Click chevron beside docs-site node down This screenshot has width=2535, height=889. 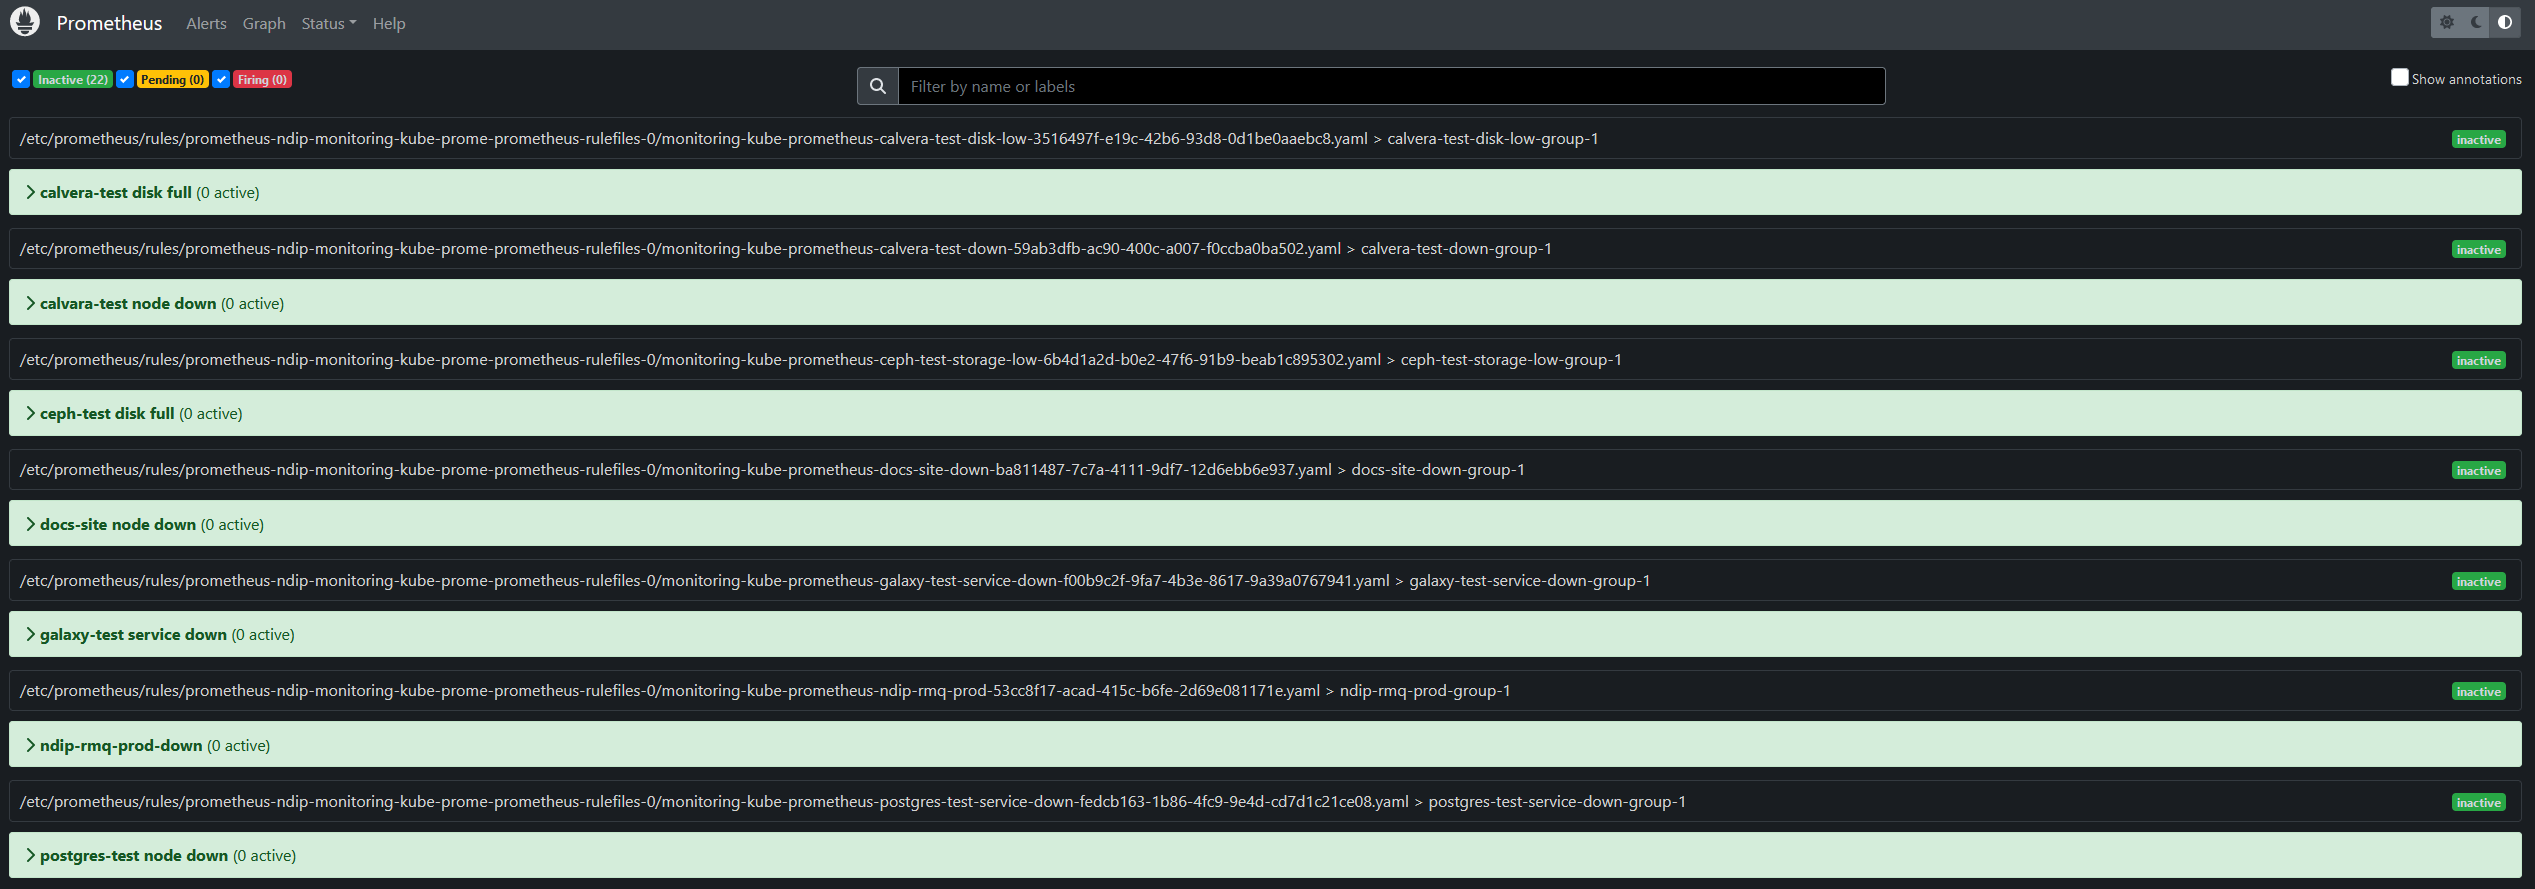click(x=30, y=525)
